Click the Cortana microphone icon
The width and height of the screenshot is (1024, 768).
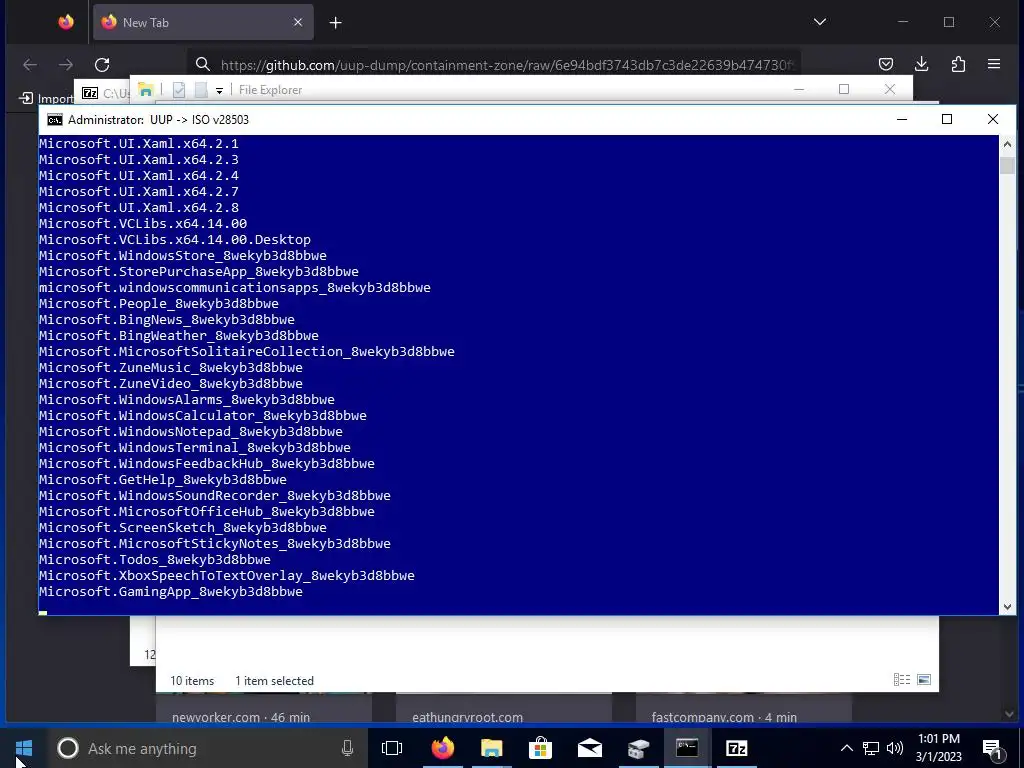[x=347, y=748]
